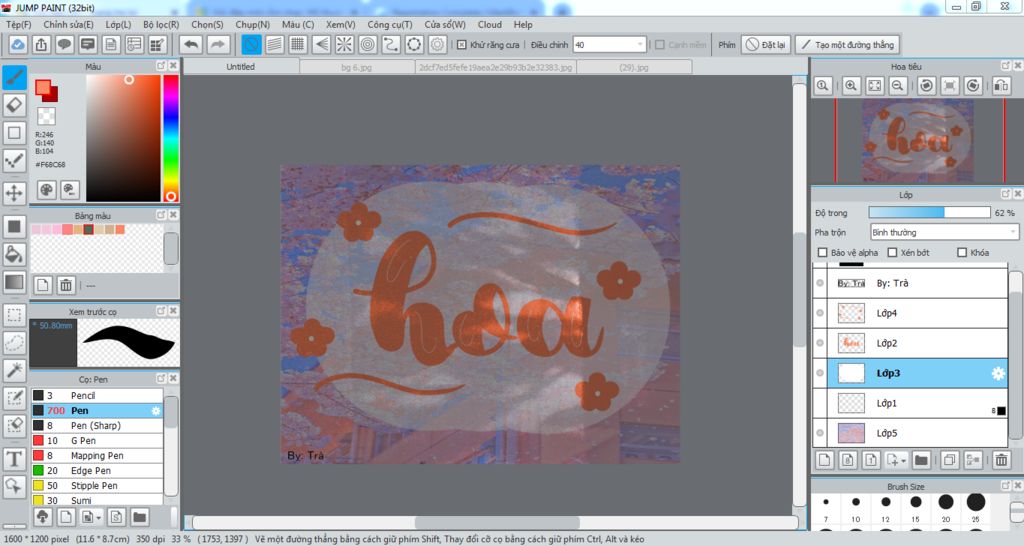Select the Eraser tool
This screenshot has height=546, width=1024.
point(14,104)
